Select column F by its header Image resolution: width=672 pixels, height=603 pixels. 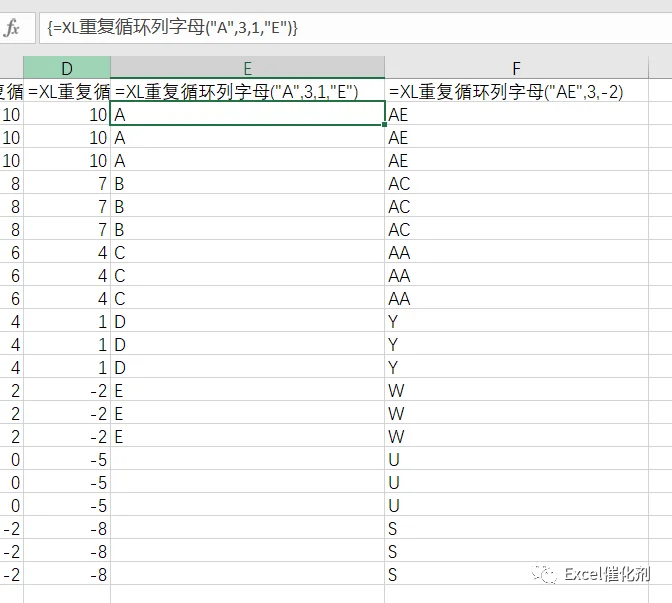tap(516, 68)
